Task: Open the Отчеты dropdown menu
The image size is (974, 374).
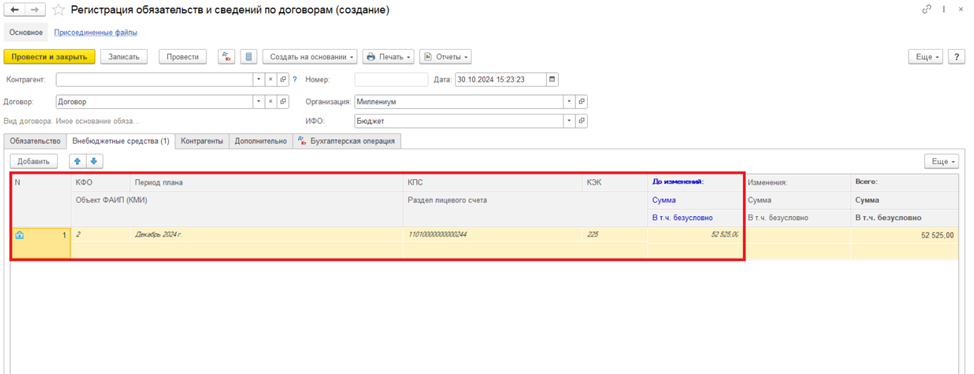Action: point(445,57)
